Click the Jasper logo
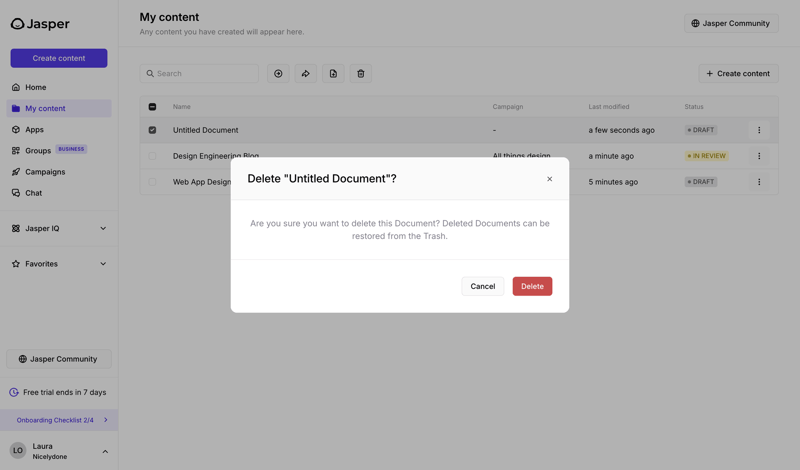The width and height of the screenshot is (800, 470). coord(40,24)
